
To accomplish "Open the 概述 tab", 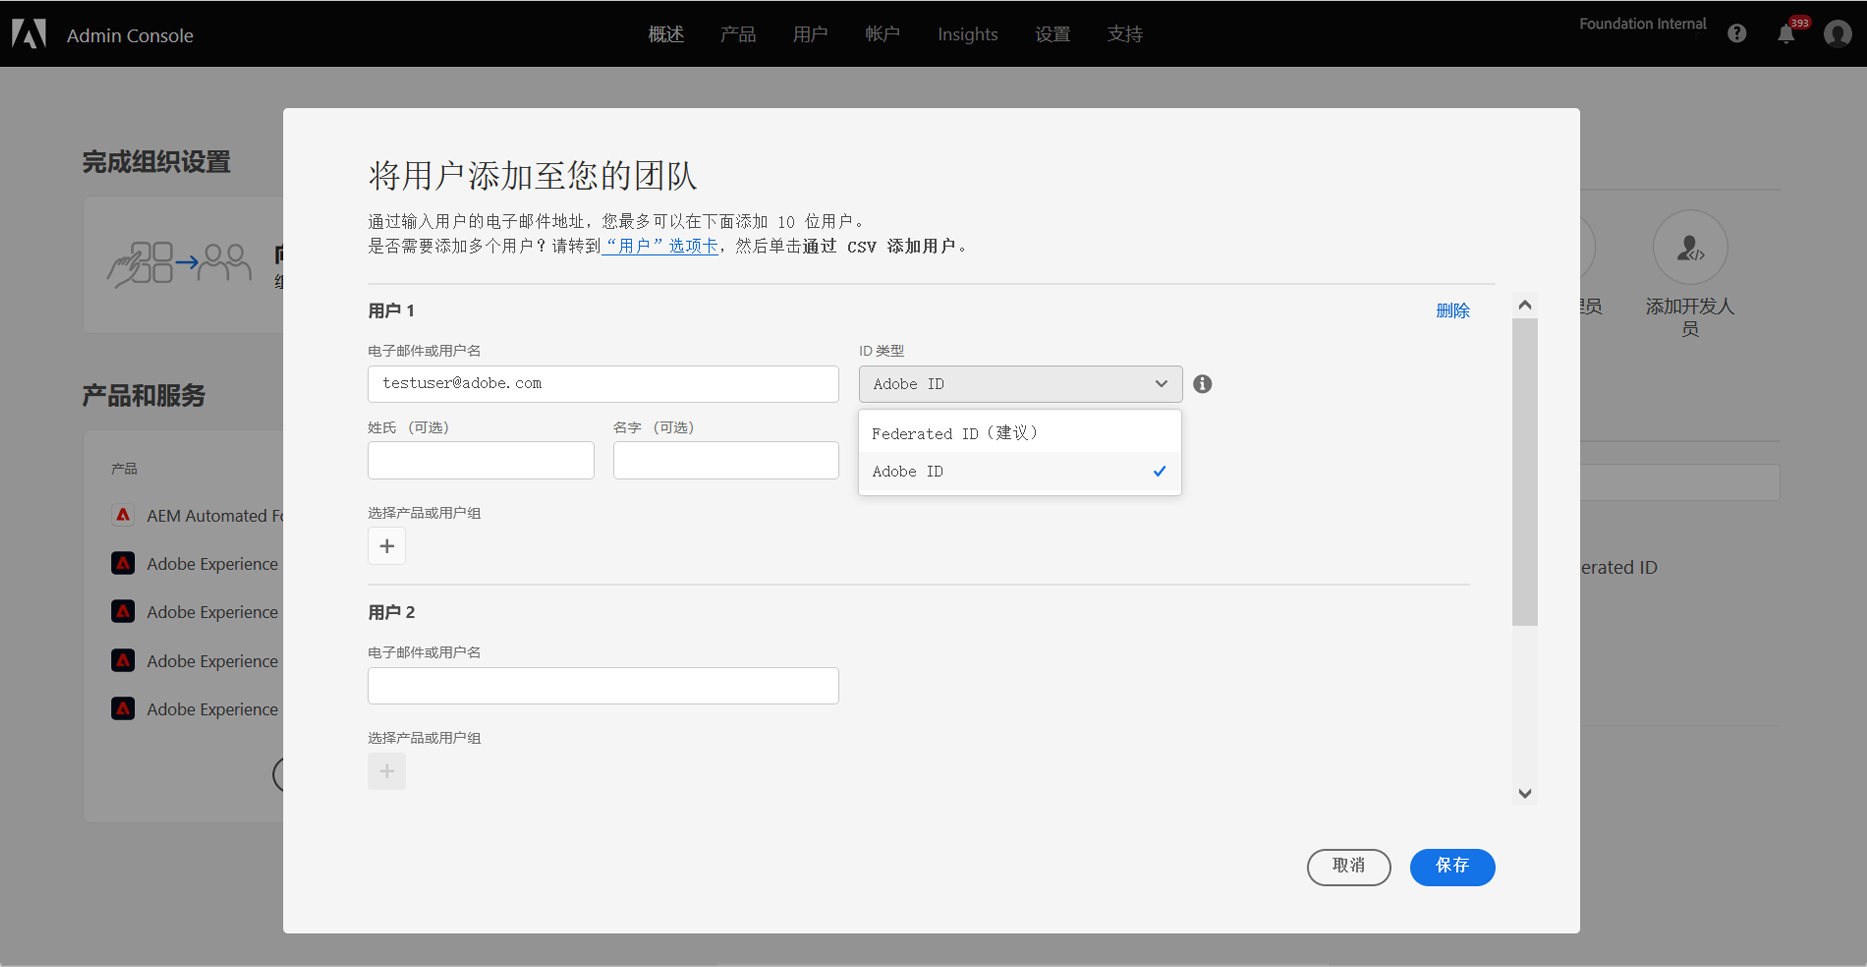I will tap(666, 34).
